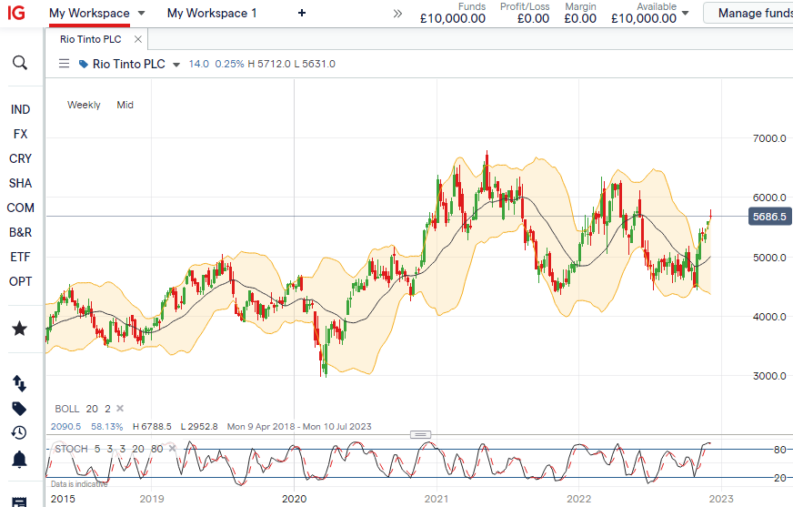Click the STOCH 5 3 3 indicator label

(109, 449)
